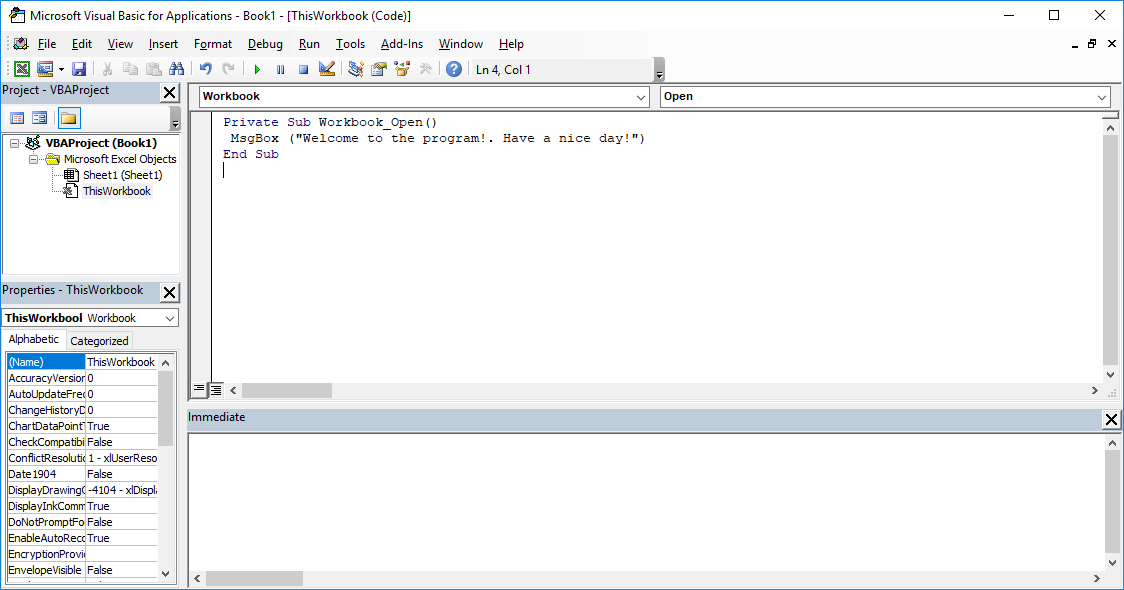Open the Debug menu

[x=265, y=44]
